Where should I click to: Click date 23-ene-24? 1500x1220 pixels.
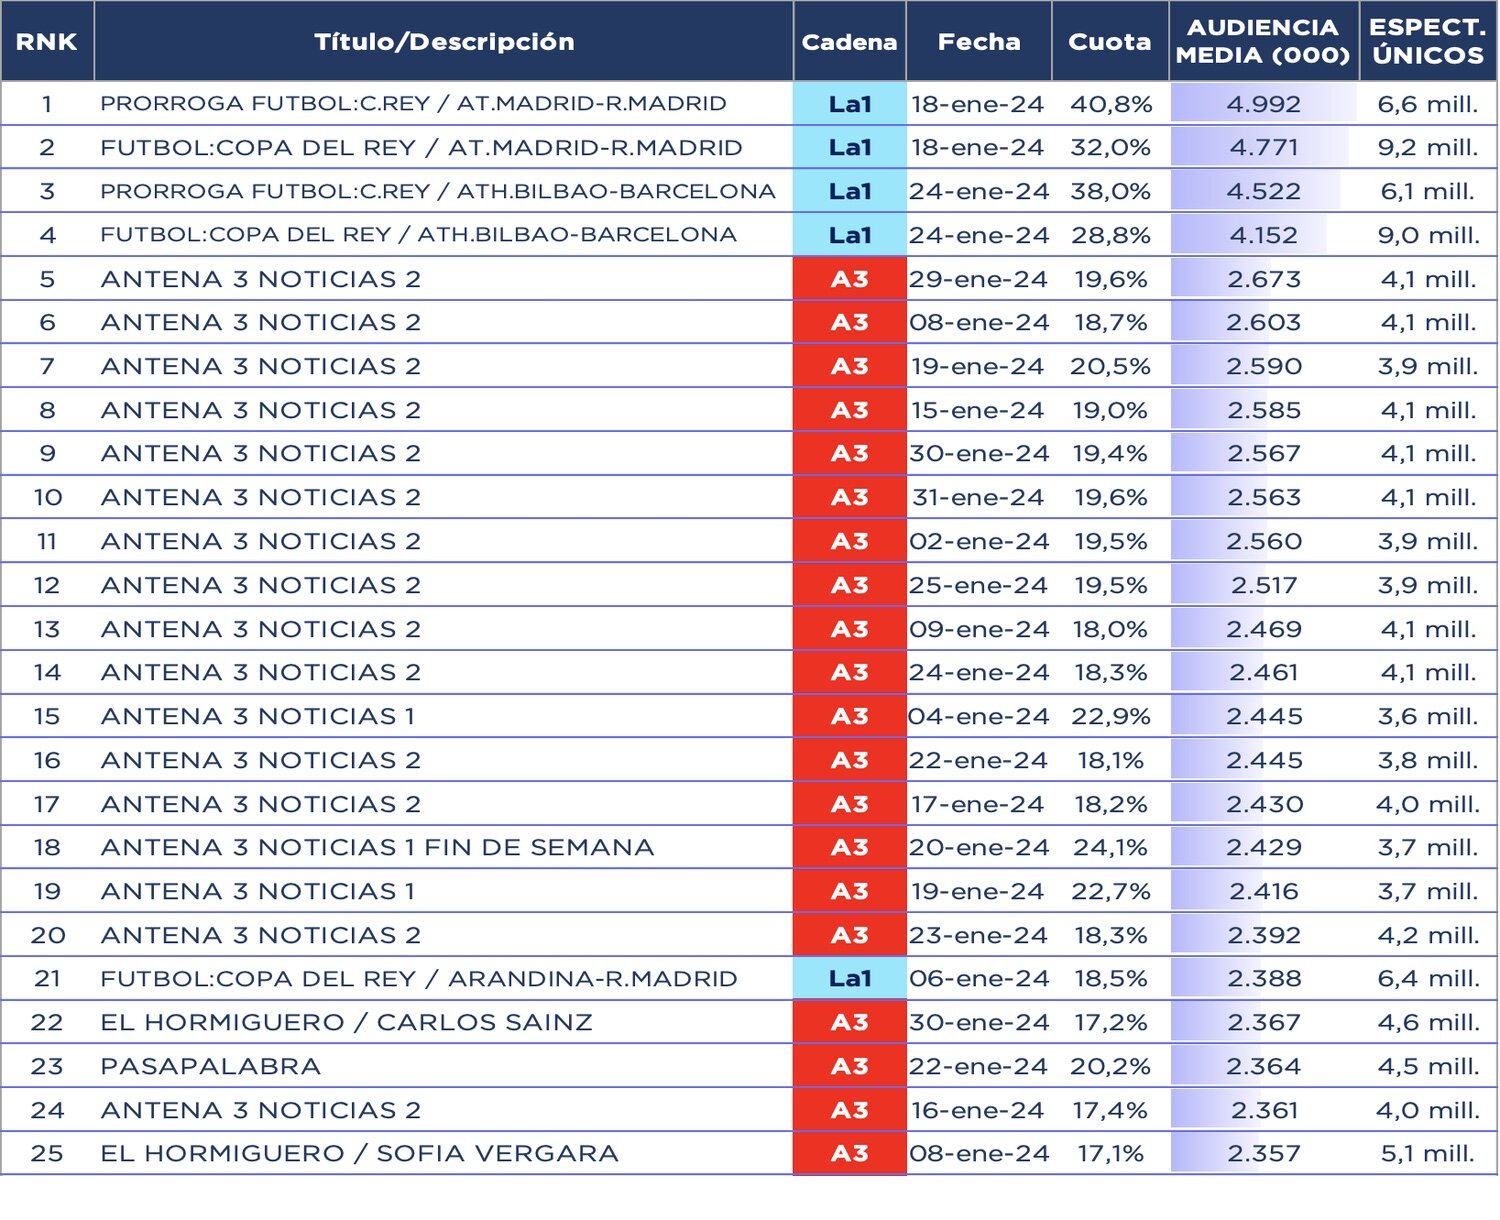coord(978,935)
